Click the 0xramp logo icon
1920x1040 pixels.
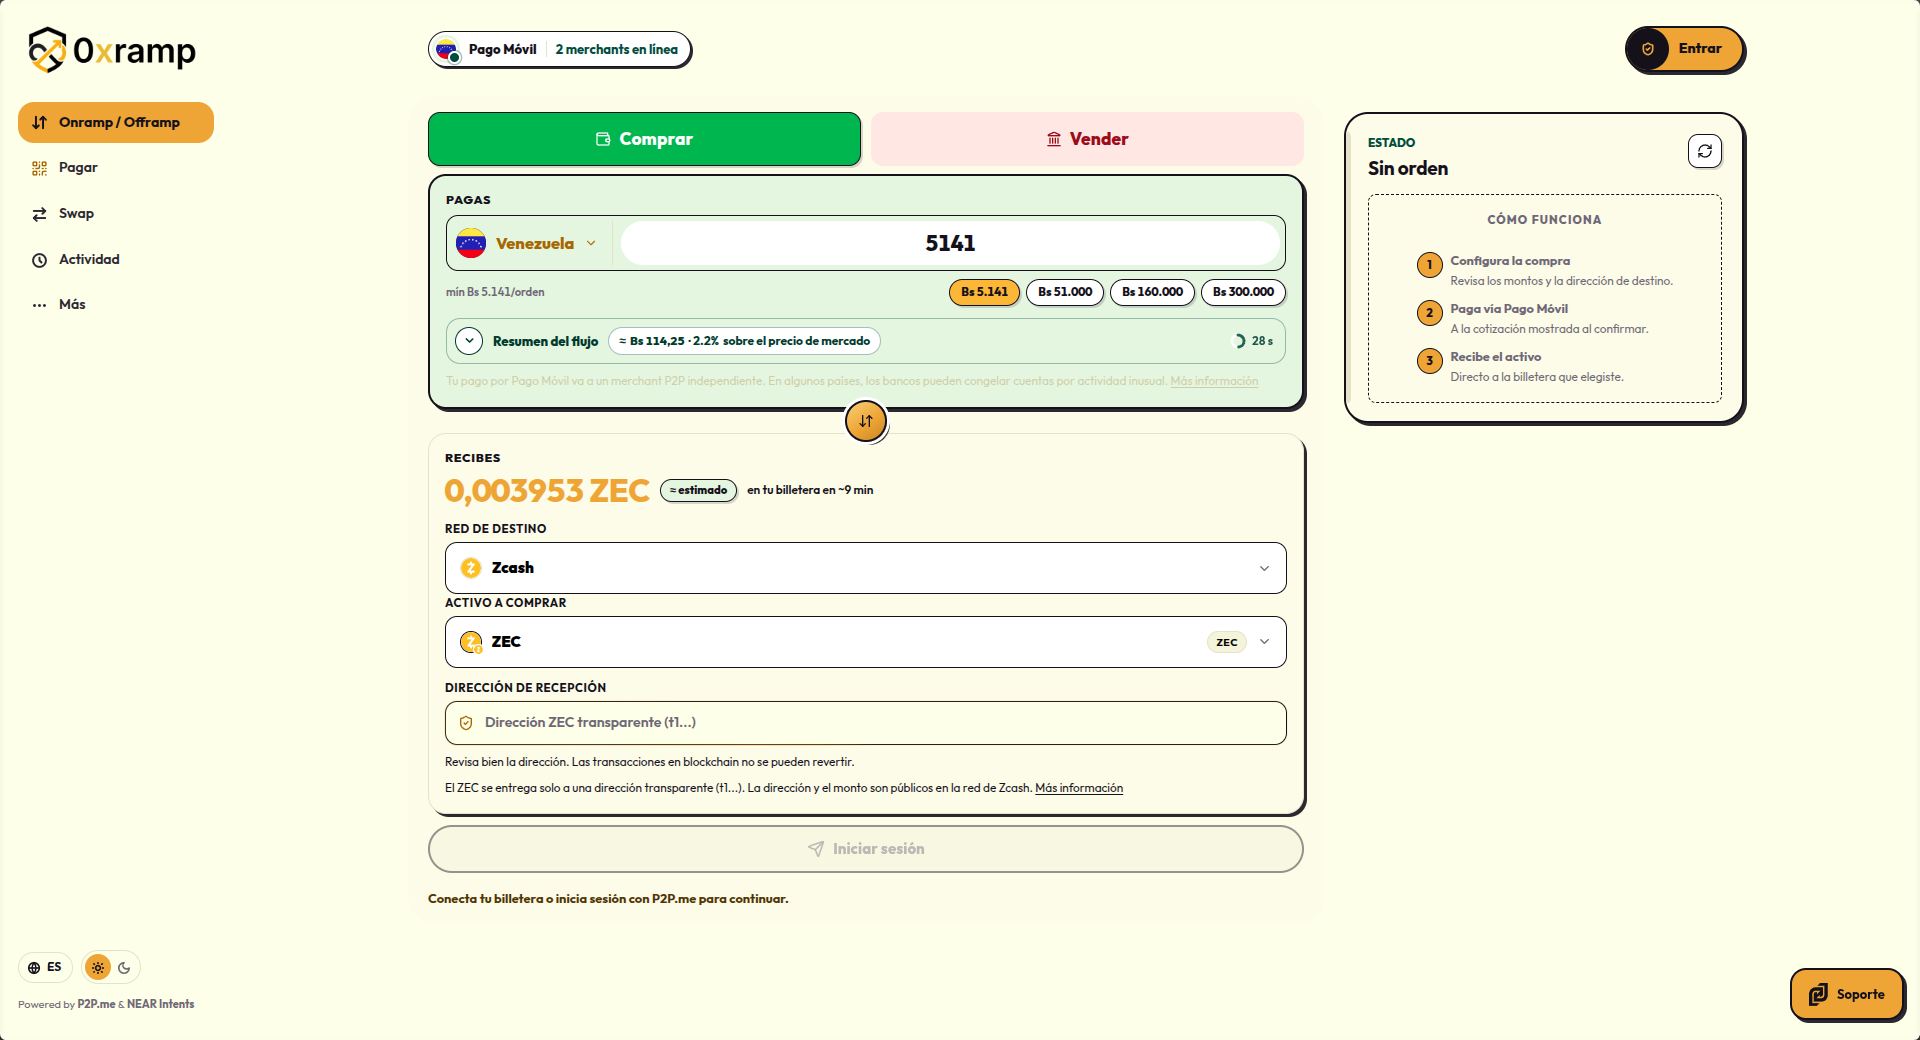pyautogui.click(x=47, y=50)
